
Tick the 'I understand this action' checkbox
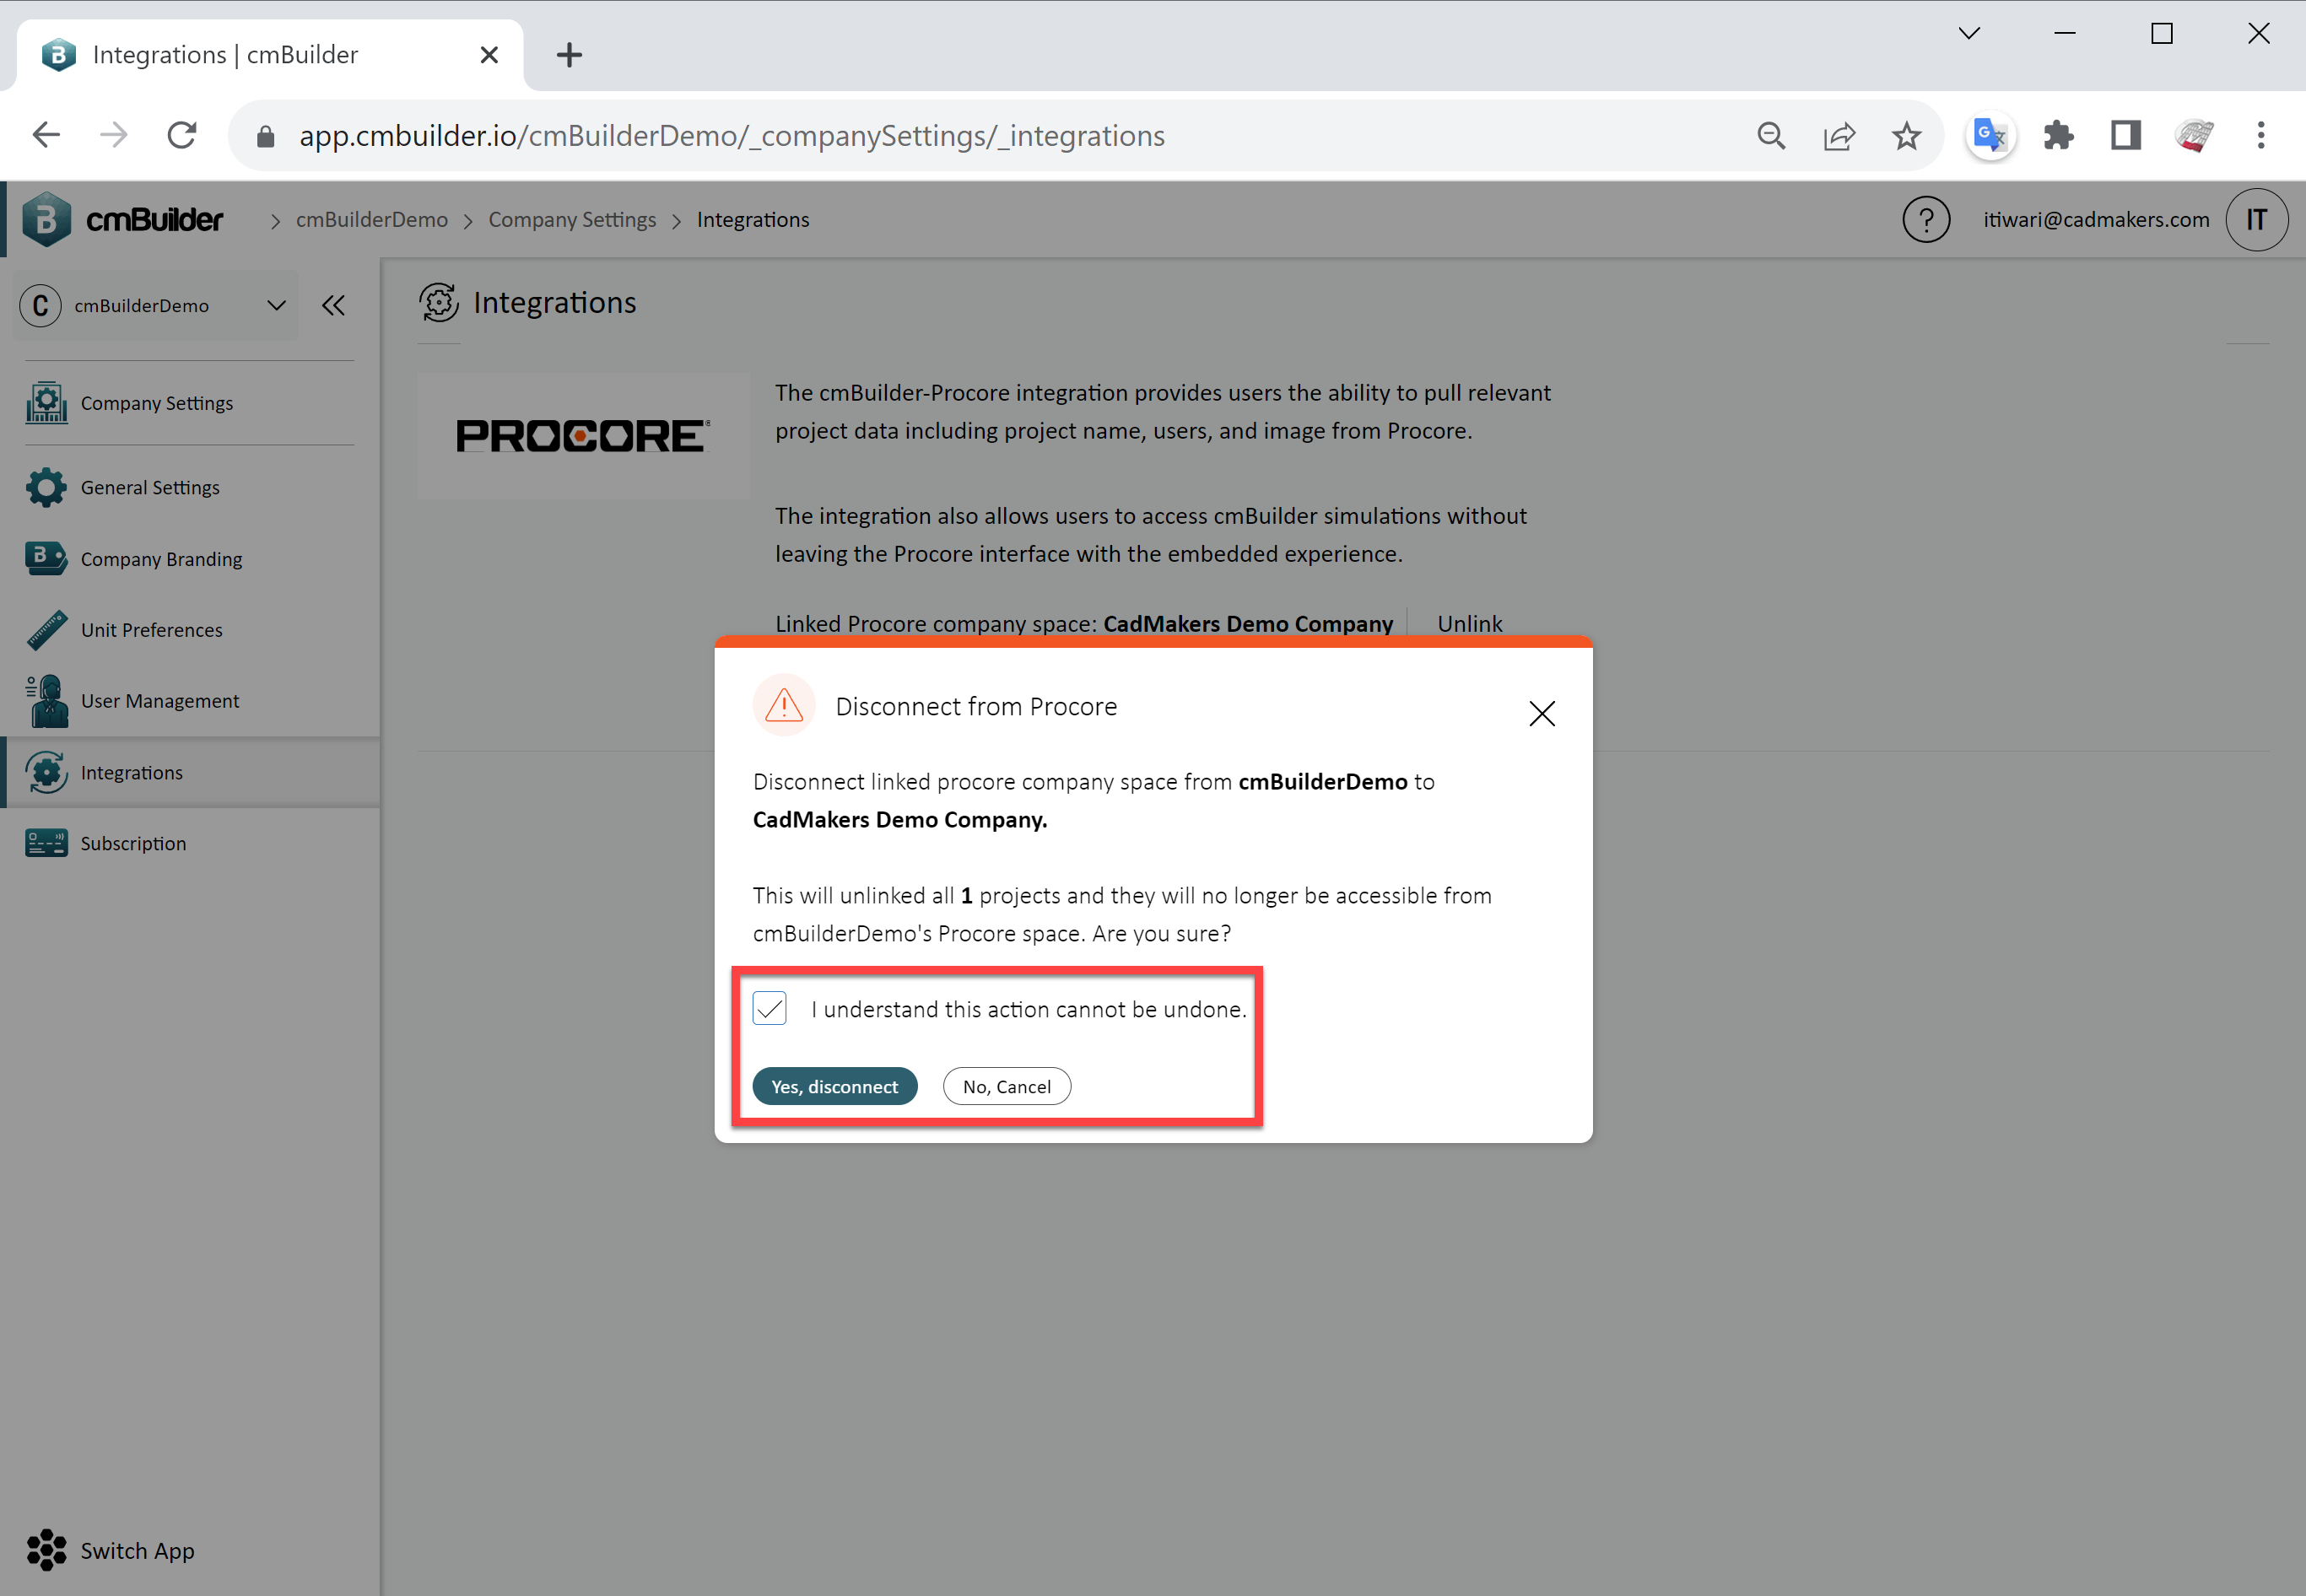[769, 1008]
